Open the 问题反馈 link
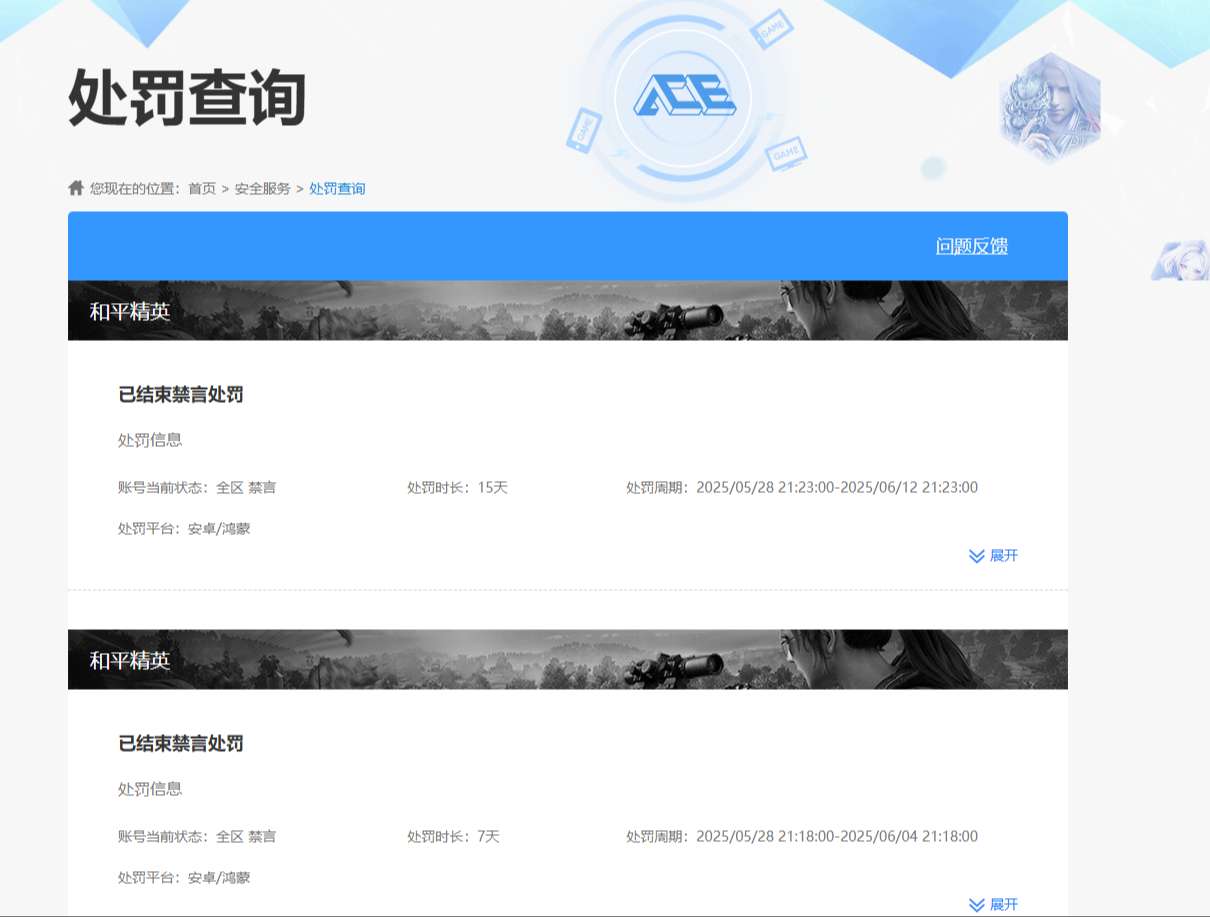 tap(972, 246)
